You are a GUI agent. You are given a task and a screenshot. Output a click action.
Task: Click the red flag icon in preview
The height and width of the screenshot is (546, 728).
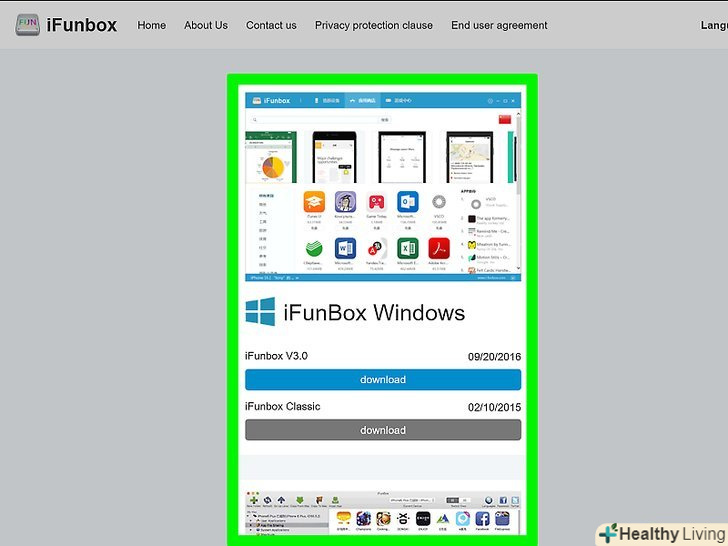(505, 119)
